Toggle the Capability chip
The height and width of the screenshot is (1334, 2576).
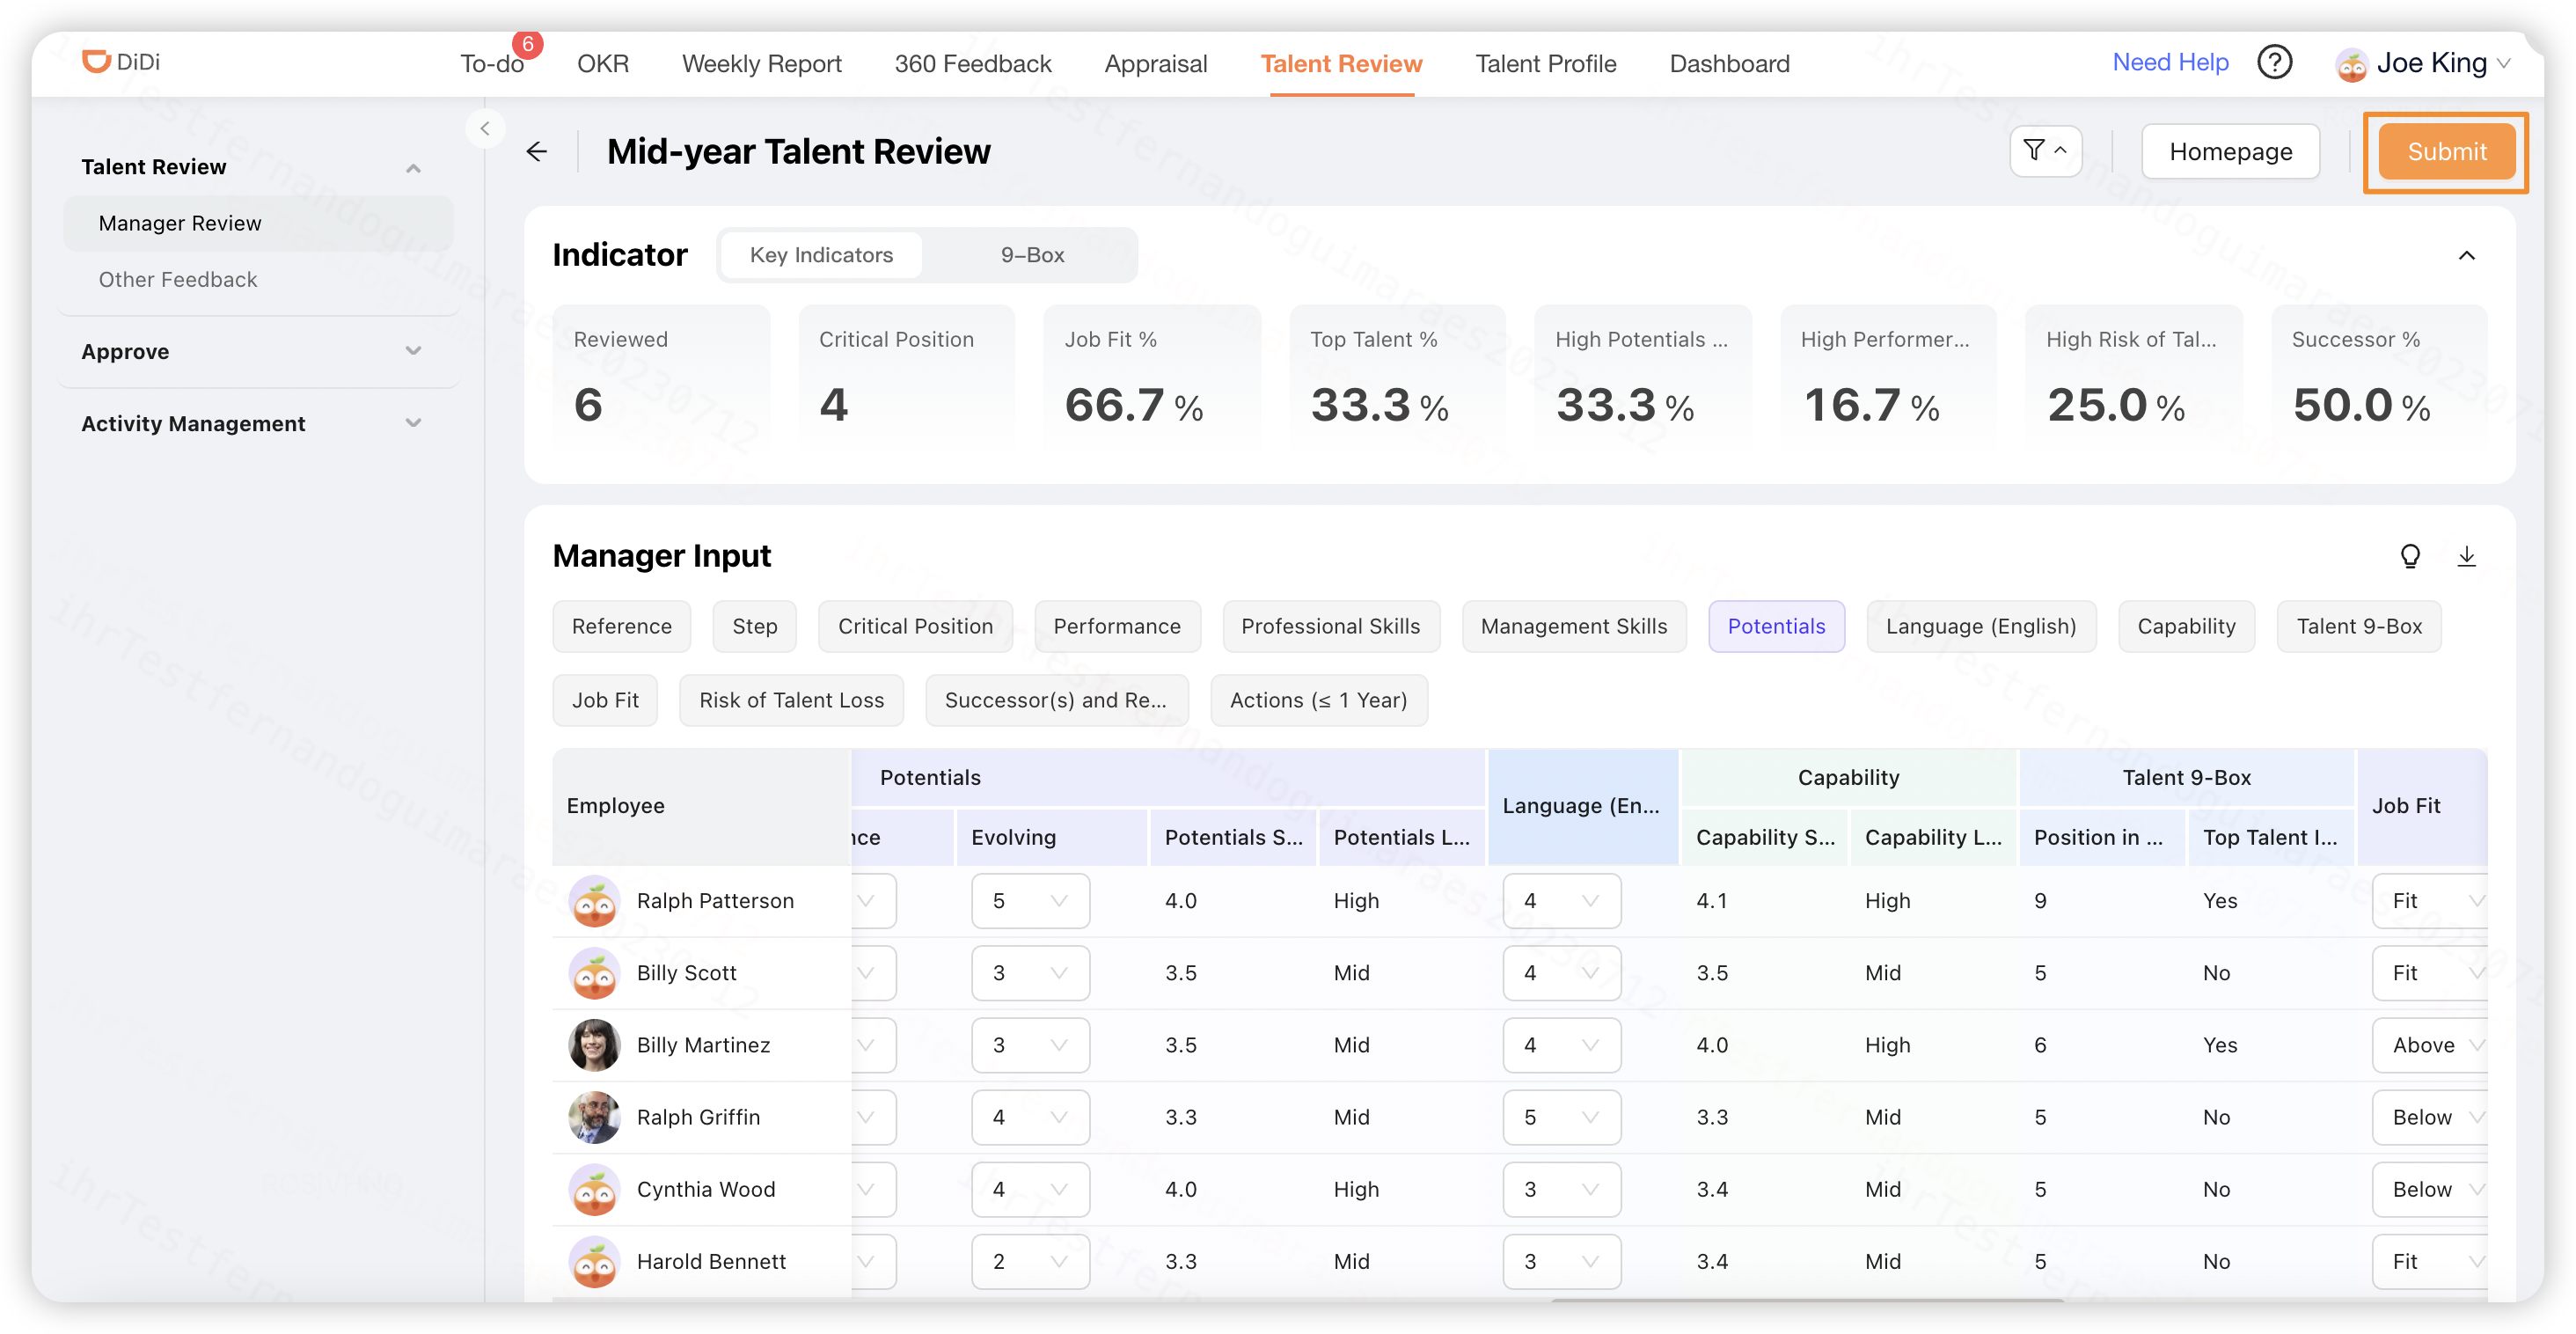point(2186,626)
